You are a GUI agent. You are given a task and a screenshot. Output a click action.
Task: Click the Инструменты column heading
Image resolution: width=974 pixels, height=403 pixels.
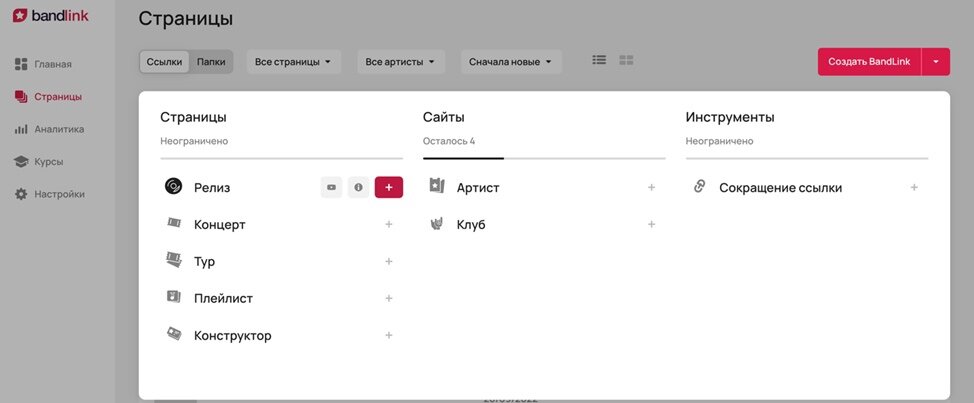pyautogui.click(x=730, y=117)
